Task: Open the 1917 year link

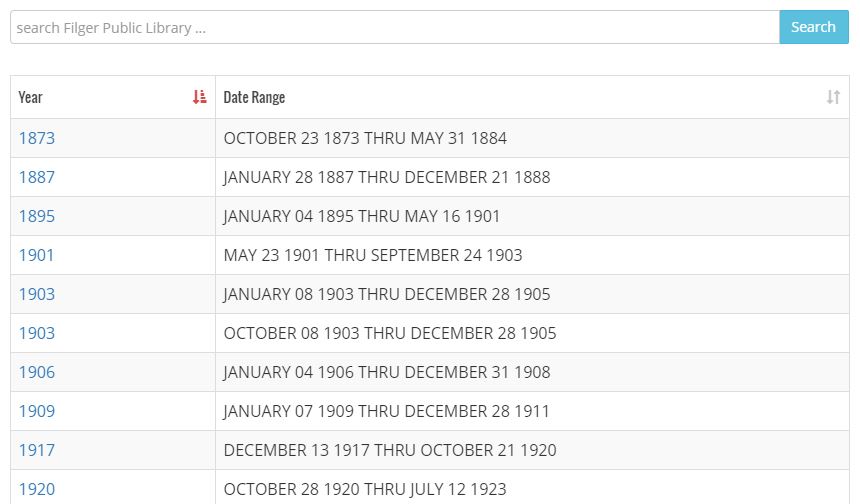Action: coord(37,450)
